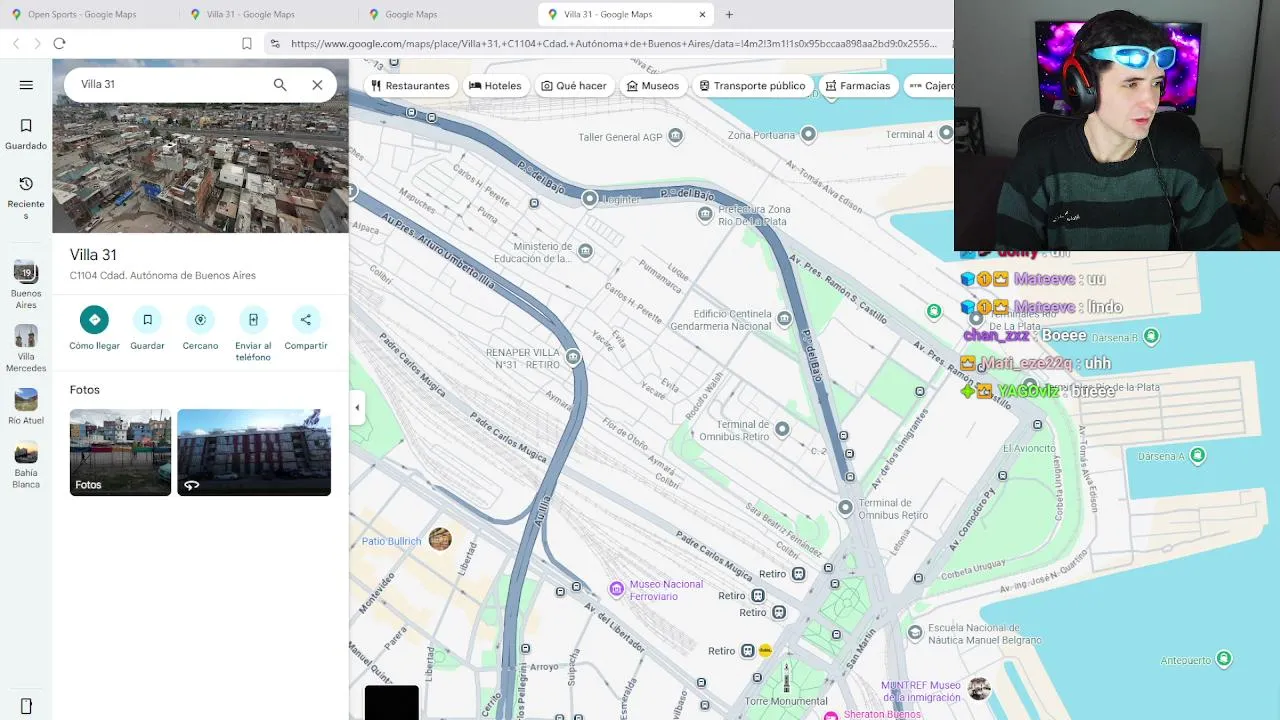Open the Bahía Blanca recent item
This screenshot has height=720, width=1280.
[x=26, y=465]
